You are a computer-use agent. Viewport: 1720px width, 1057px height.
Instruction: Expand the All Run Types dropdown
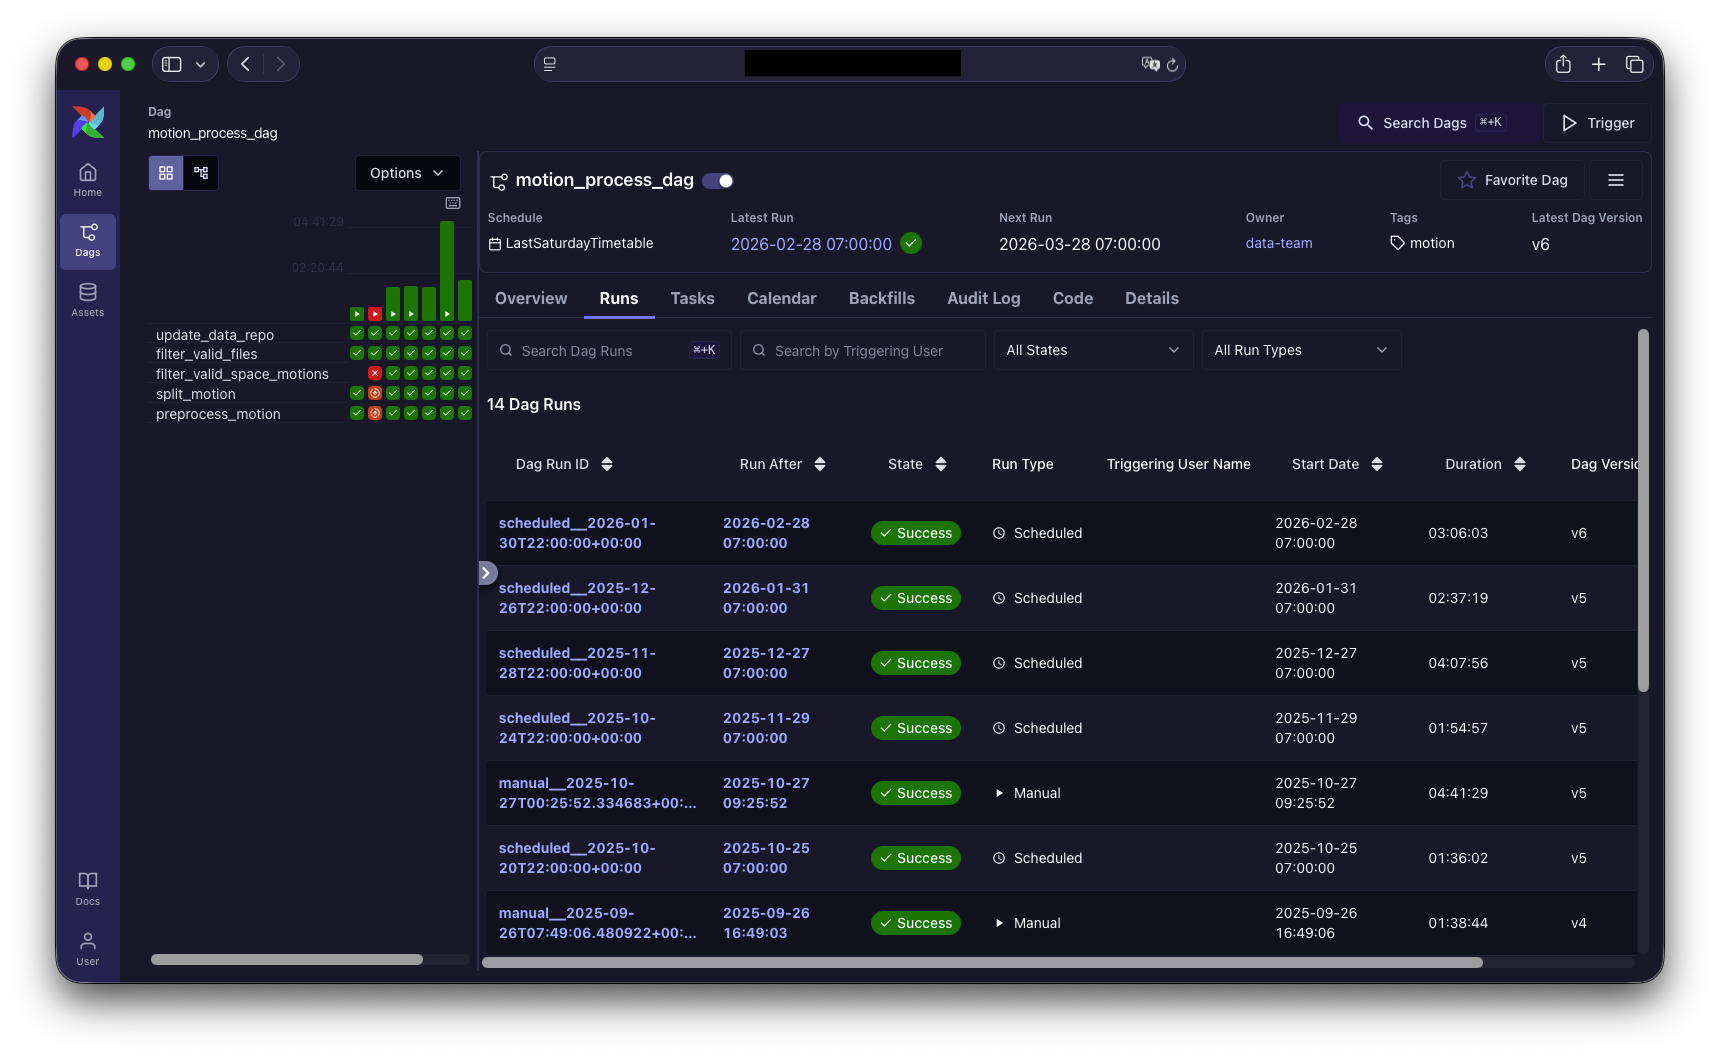(x=1300, y=350)
